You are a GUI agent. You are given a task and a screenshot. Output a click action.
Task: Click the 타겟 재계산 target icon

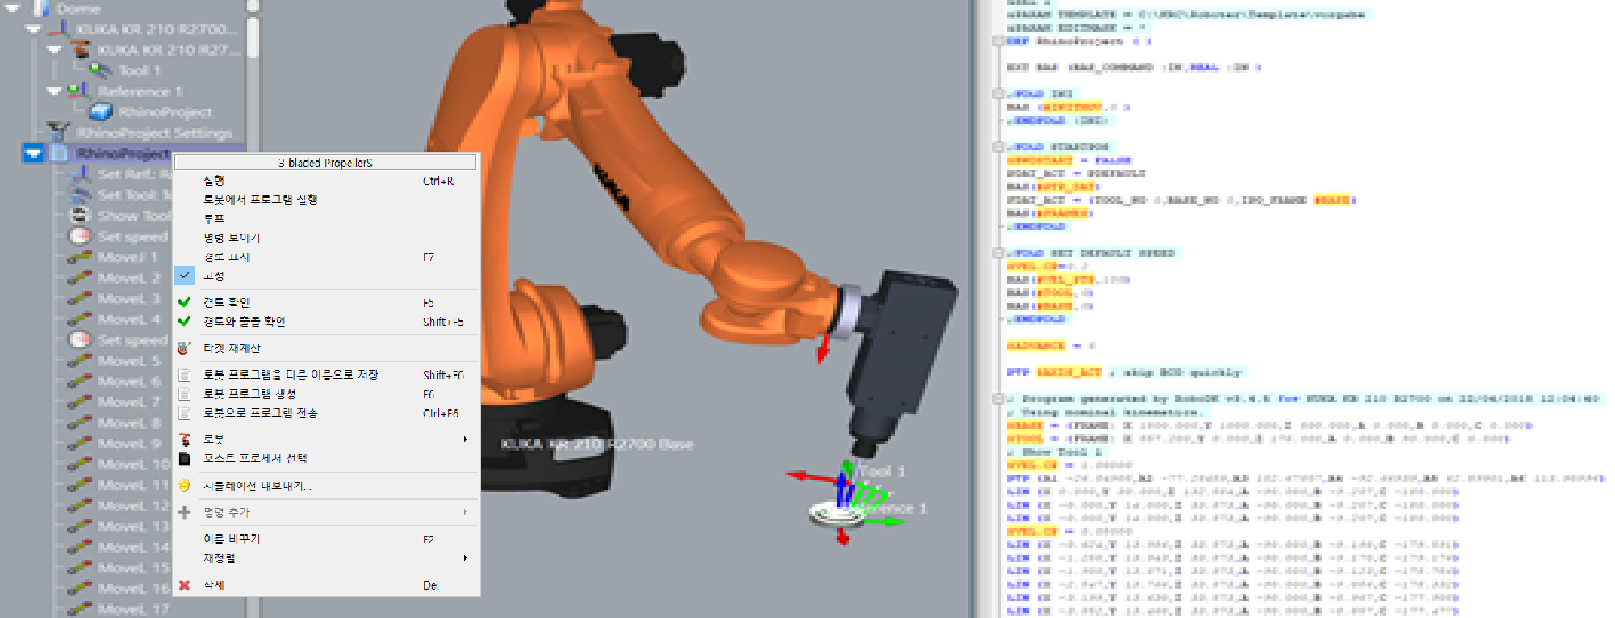click(184, 348)
